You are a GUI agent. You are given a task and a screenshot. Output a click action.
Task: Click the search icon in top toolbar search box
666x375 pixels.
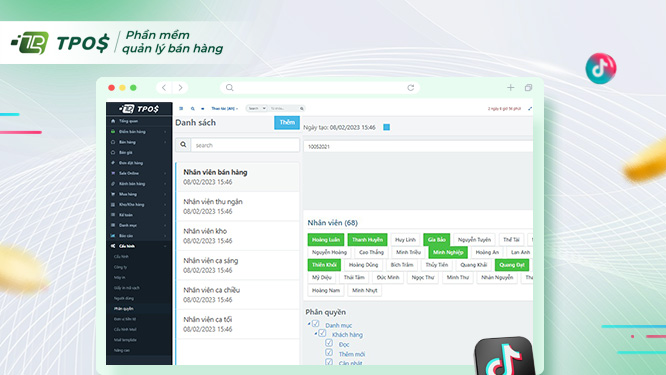pyautogui.click(x=302, y=108)
